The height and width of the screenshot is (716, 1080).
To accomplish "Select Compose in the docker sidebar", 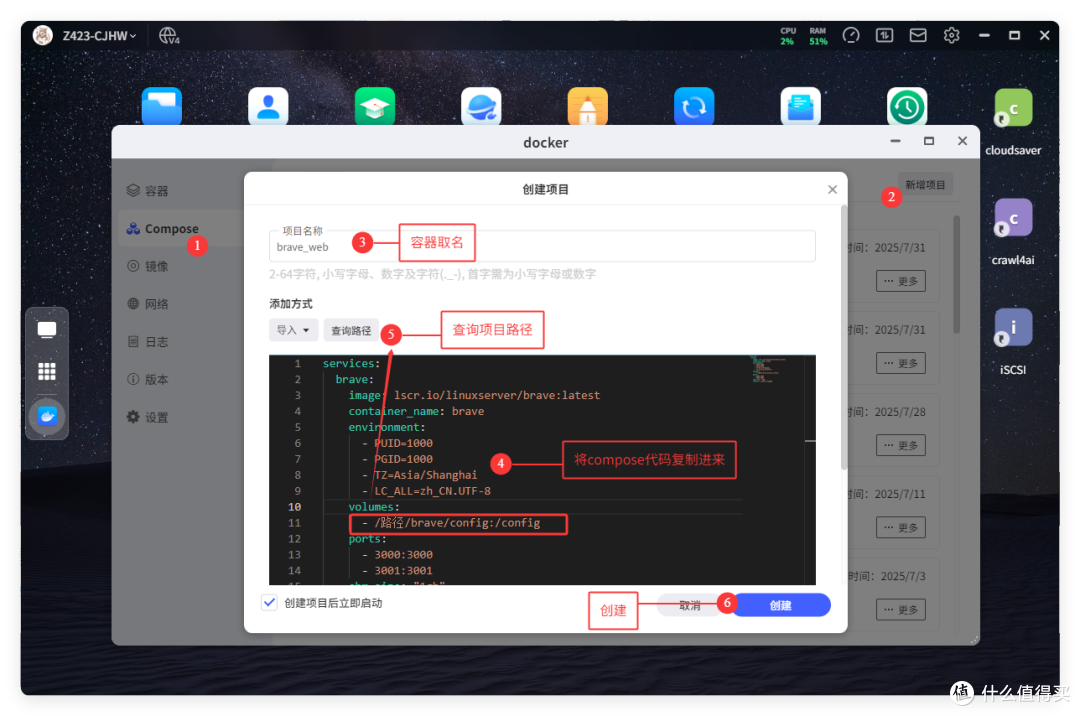I will pos(179,229).
